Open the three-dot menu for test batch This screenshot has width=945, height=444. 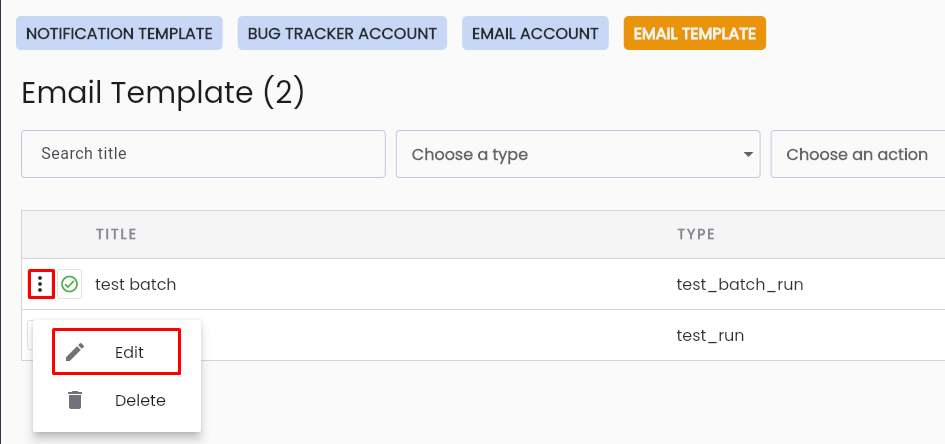[x=41, y=284]
